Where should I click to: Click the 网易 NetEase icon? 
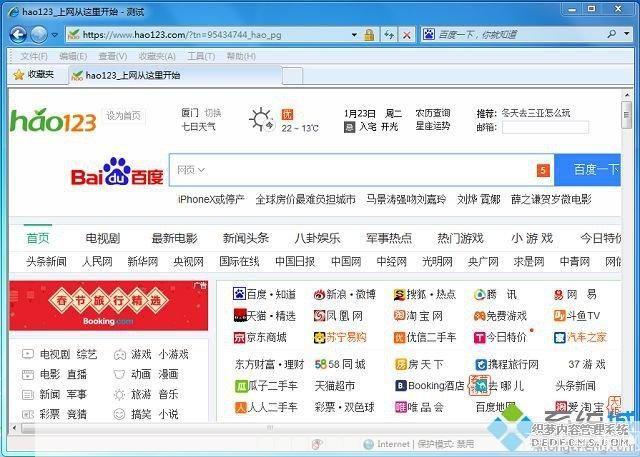pos(558,294)
